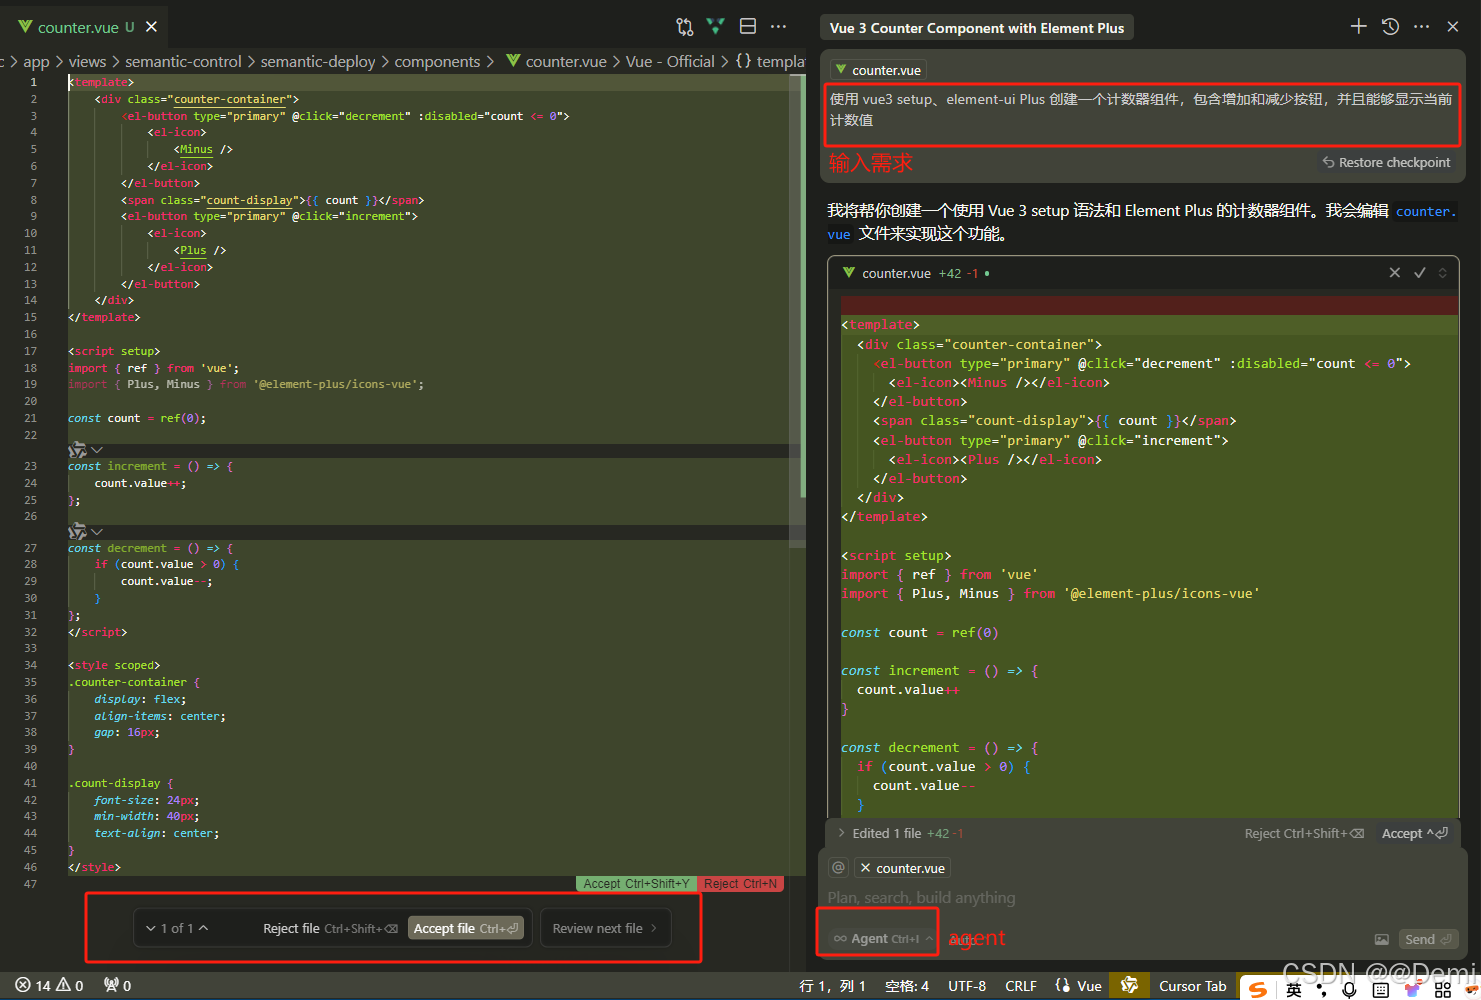The width and height of the screenshot is (1481, 1000).
Task: Click the ports broadcast icon in status bar
Action: click(x=117, y=986)
